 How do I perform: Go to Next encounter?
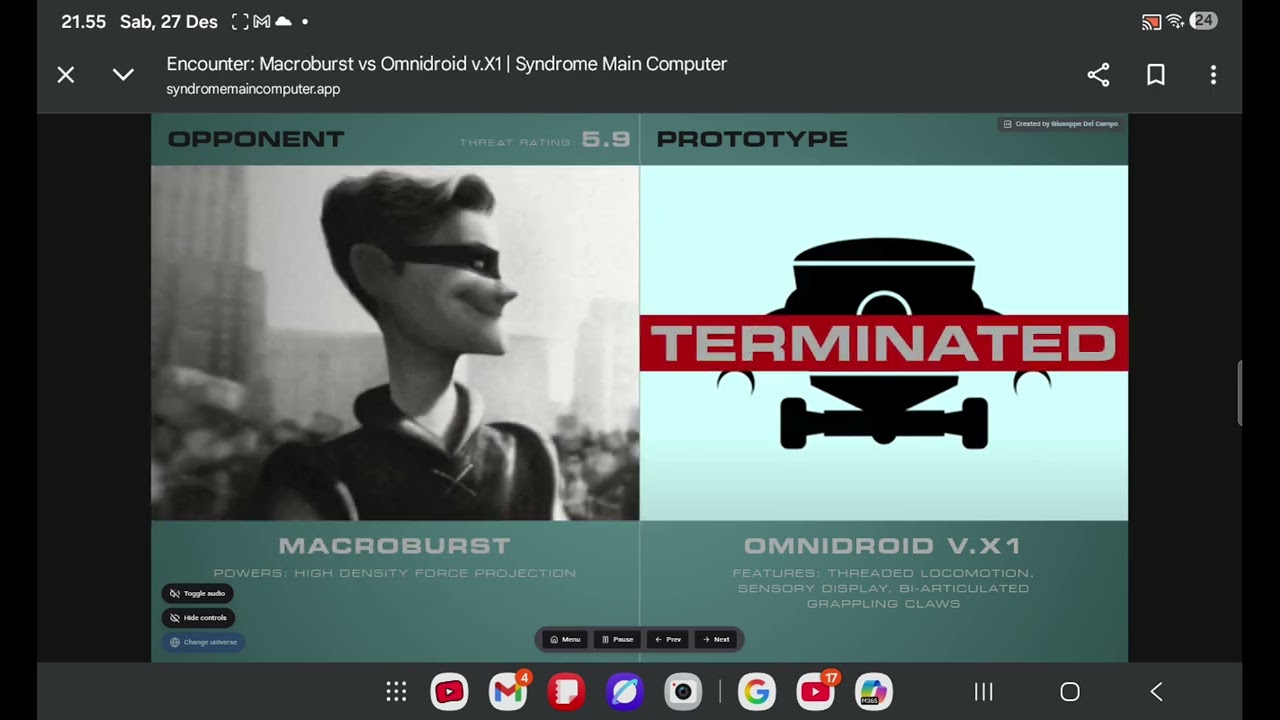(x=716, y=639)
